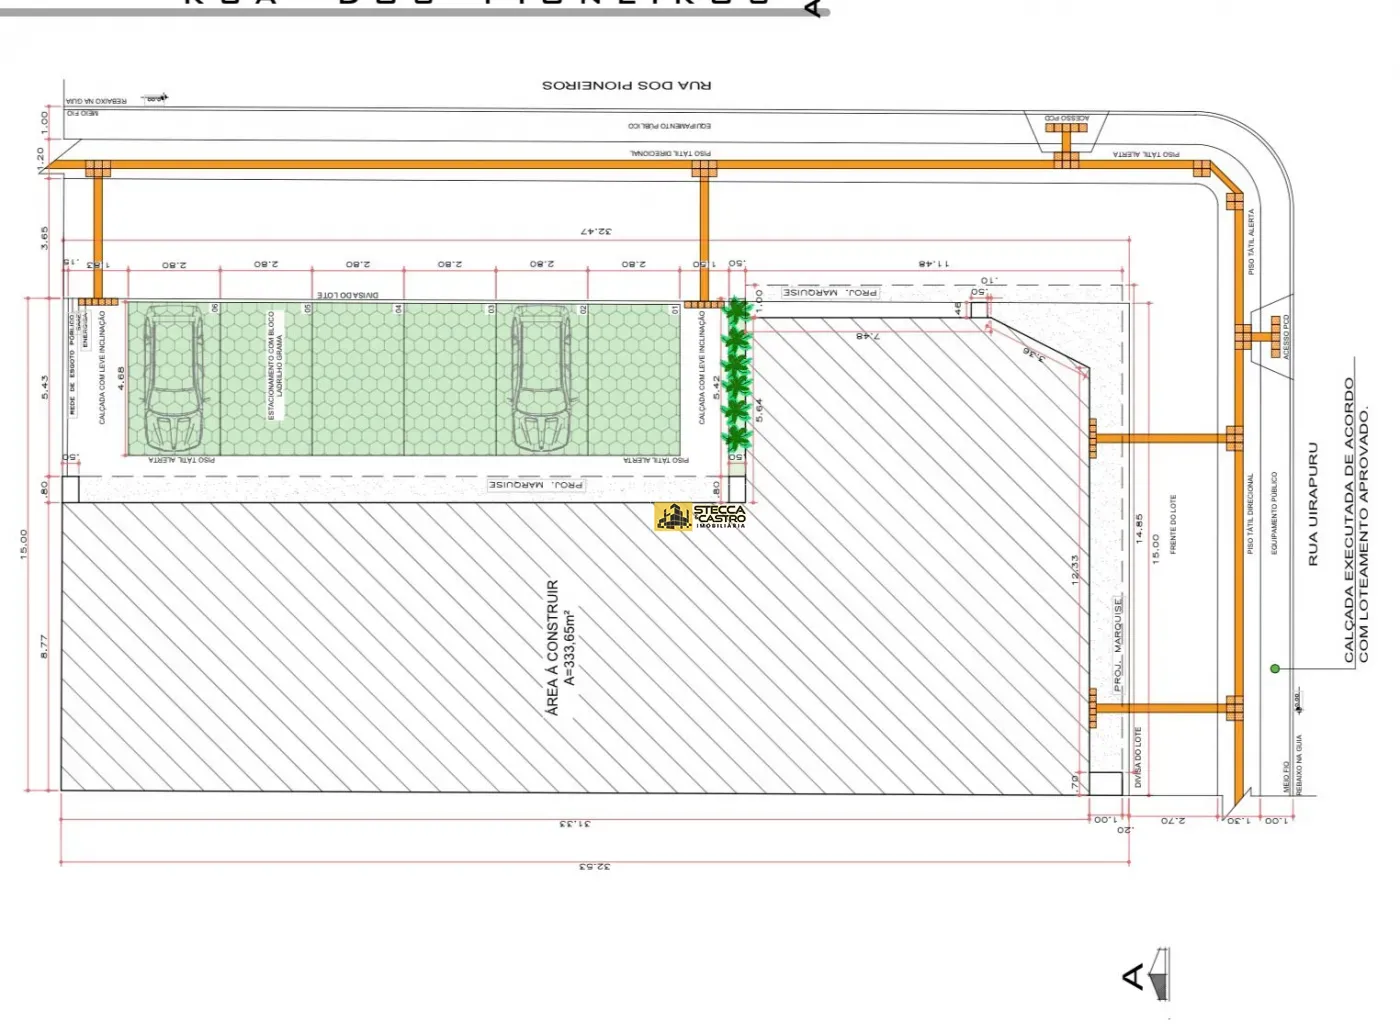The width and height of the screenshot is (1400, 1033).
Task: Click the Rua Uirapuru street label
Action: (x=1313, y=505)
